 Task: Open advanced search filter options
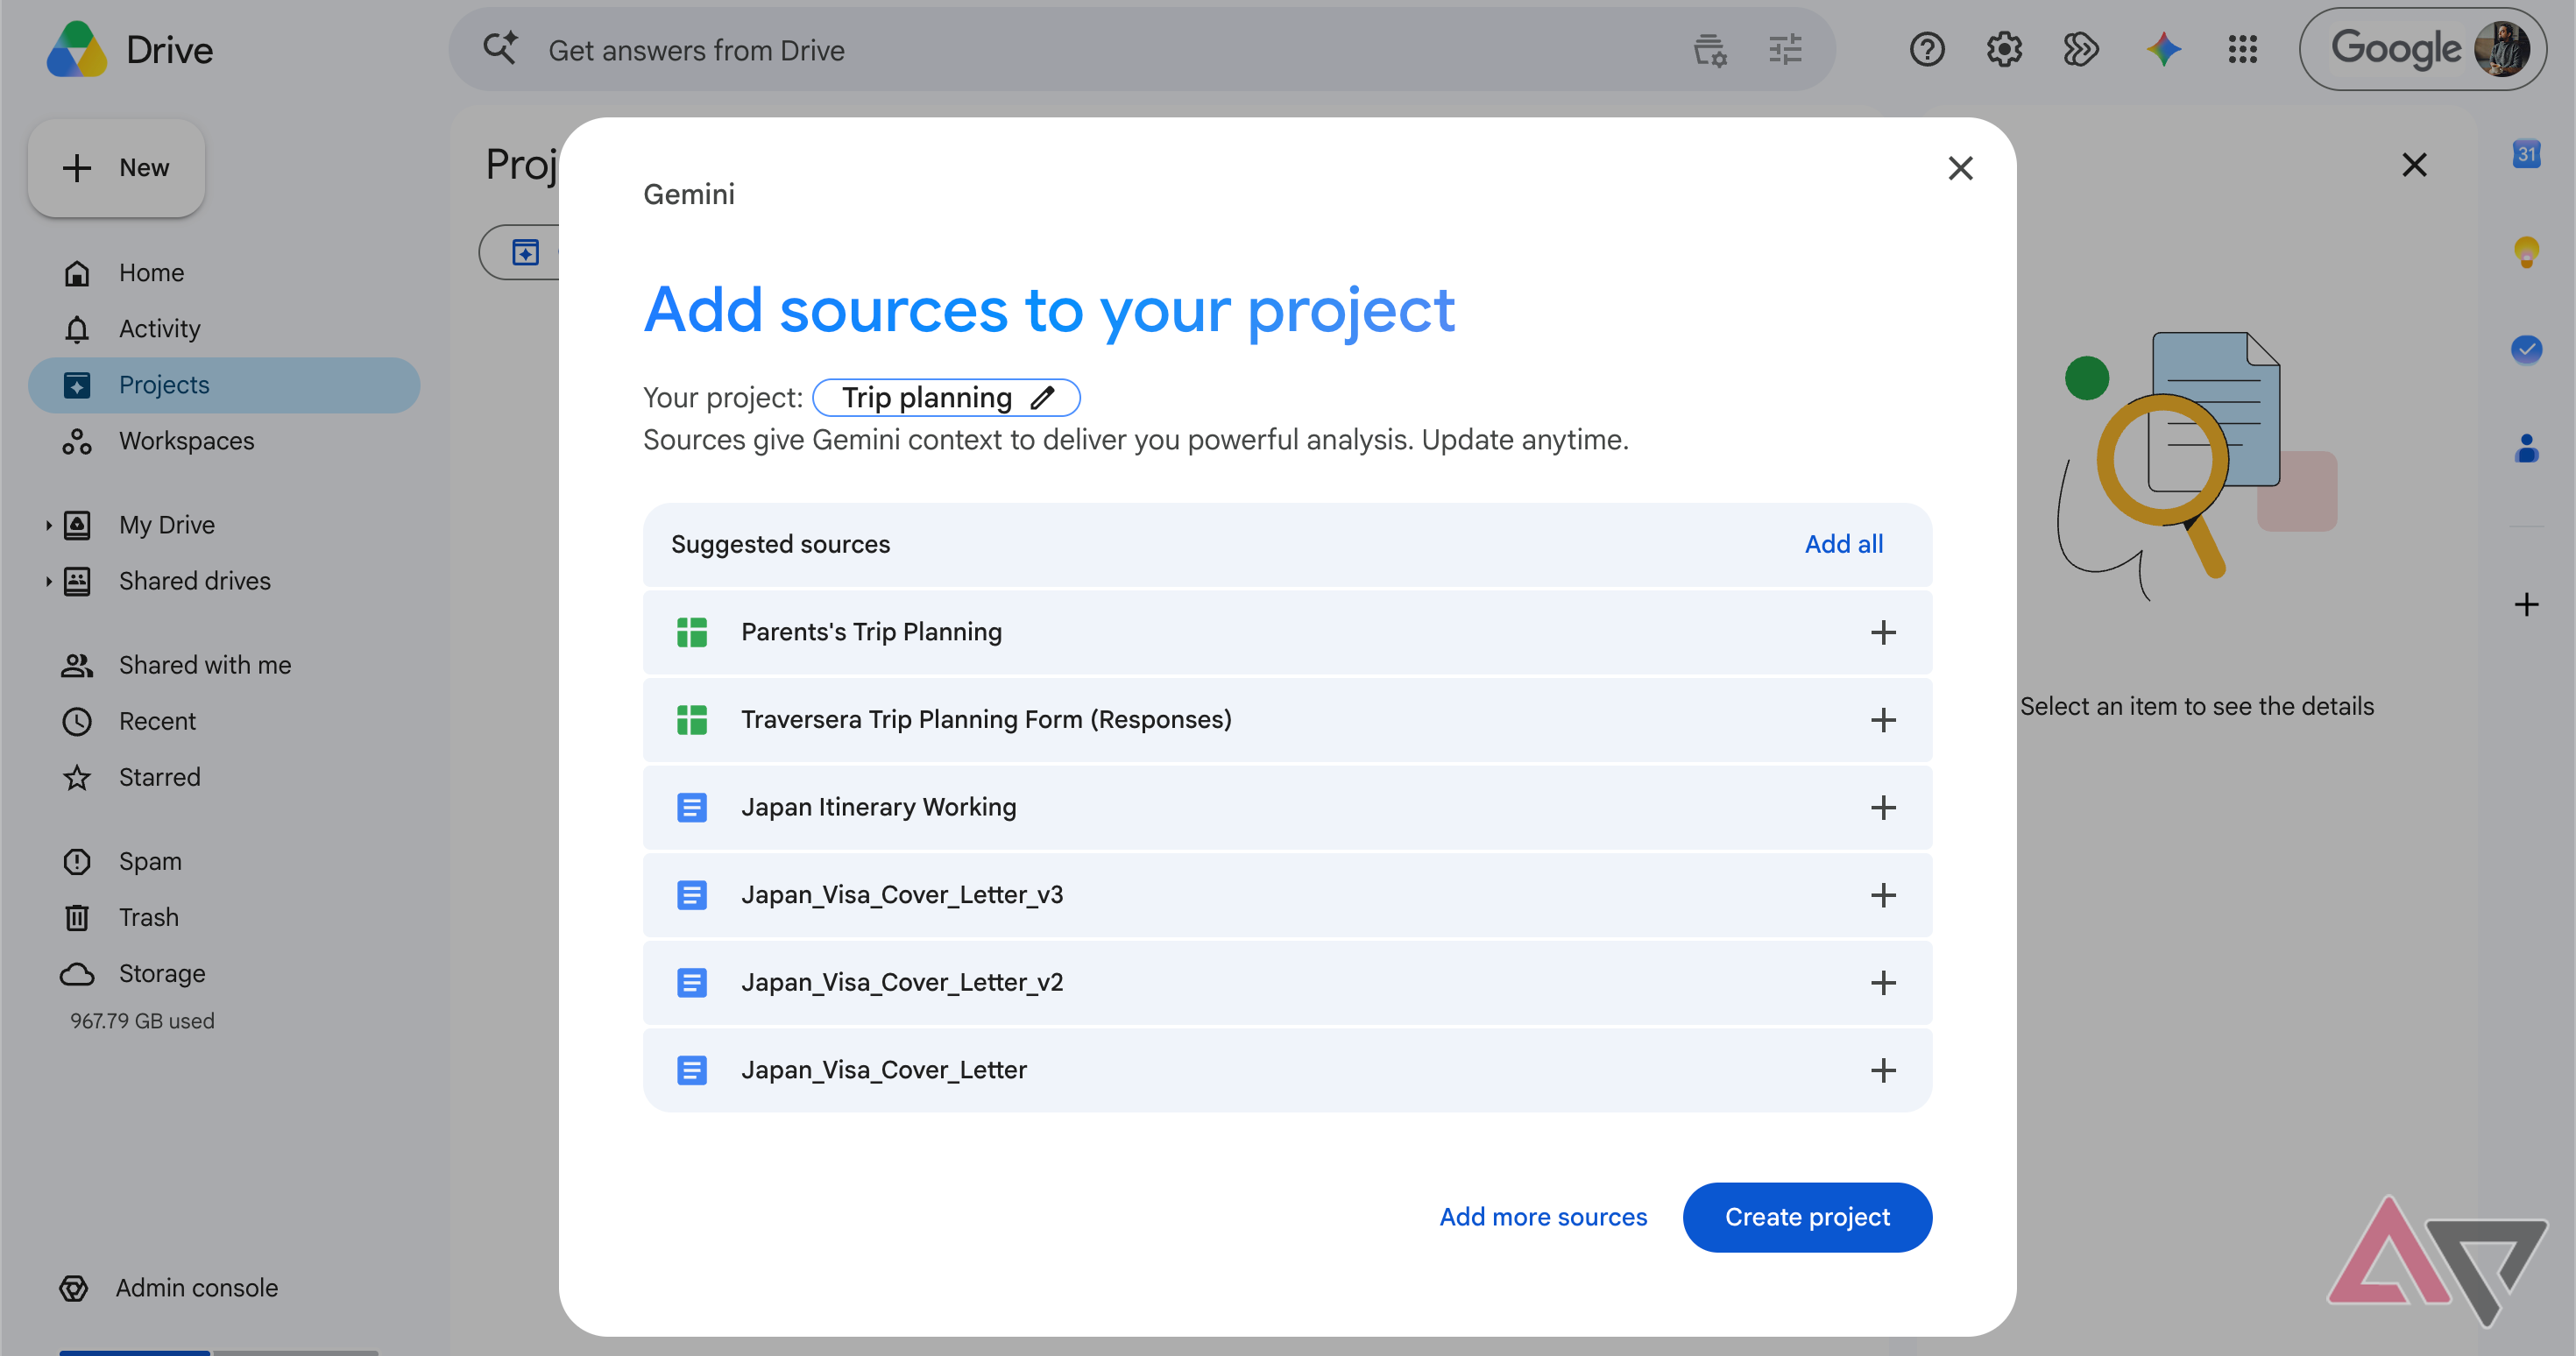(1785, 49)
